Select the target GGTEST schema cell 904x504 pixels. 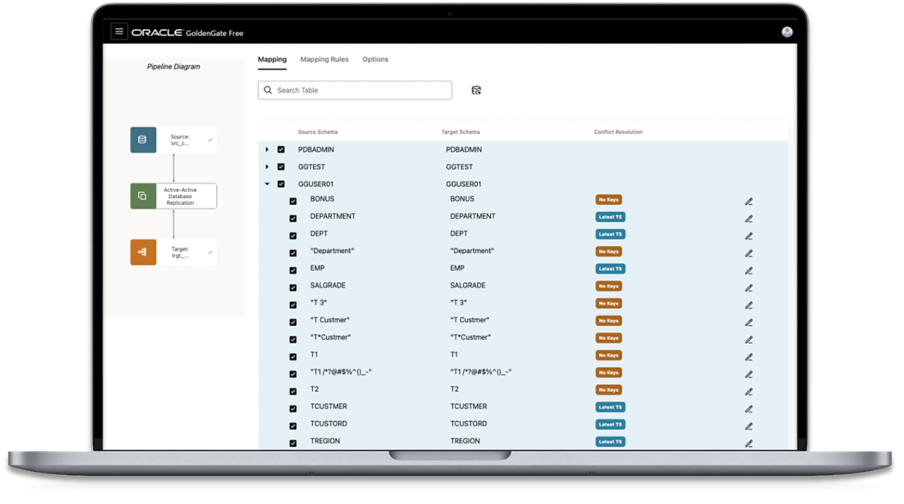(x=459, y=167)
